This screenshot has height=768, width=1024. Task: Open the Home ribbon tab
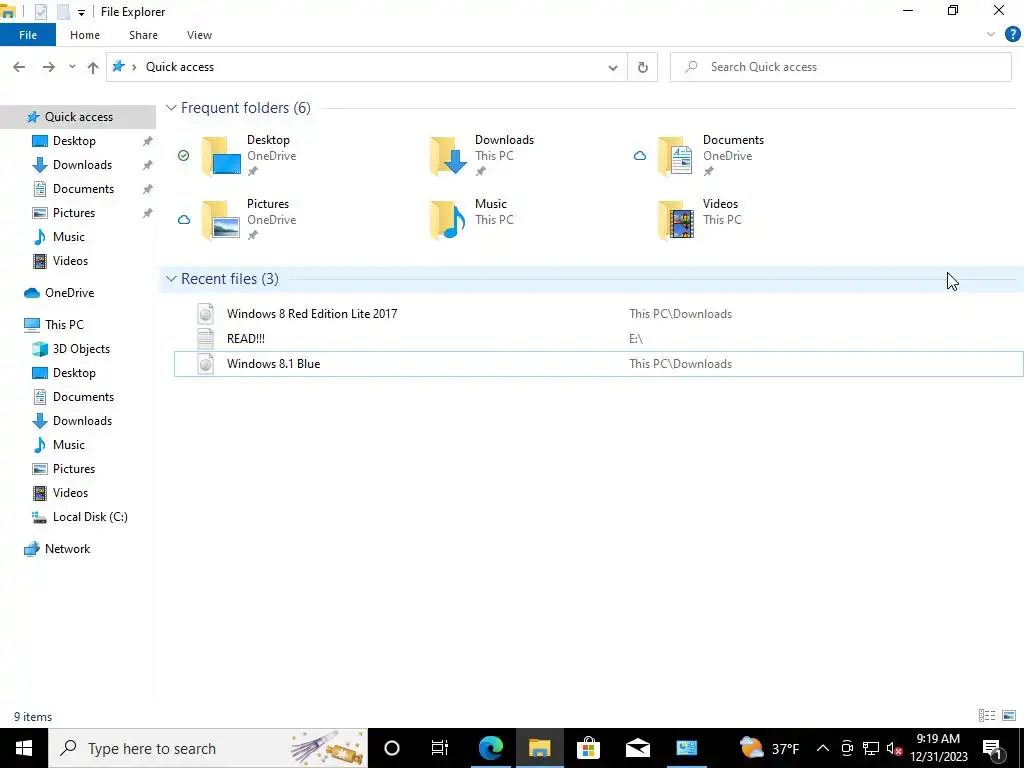(x=85, y=35)
